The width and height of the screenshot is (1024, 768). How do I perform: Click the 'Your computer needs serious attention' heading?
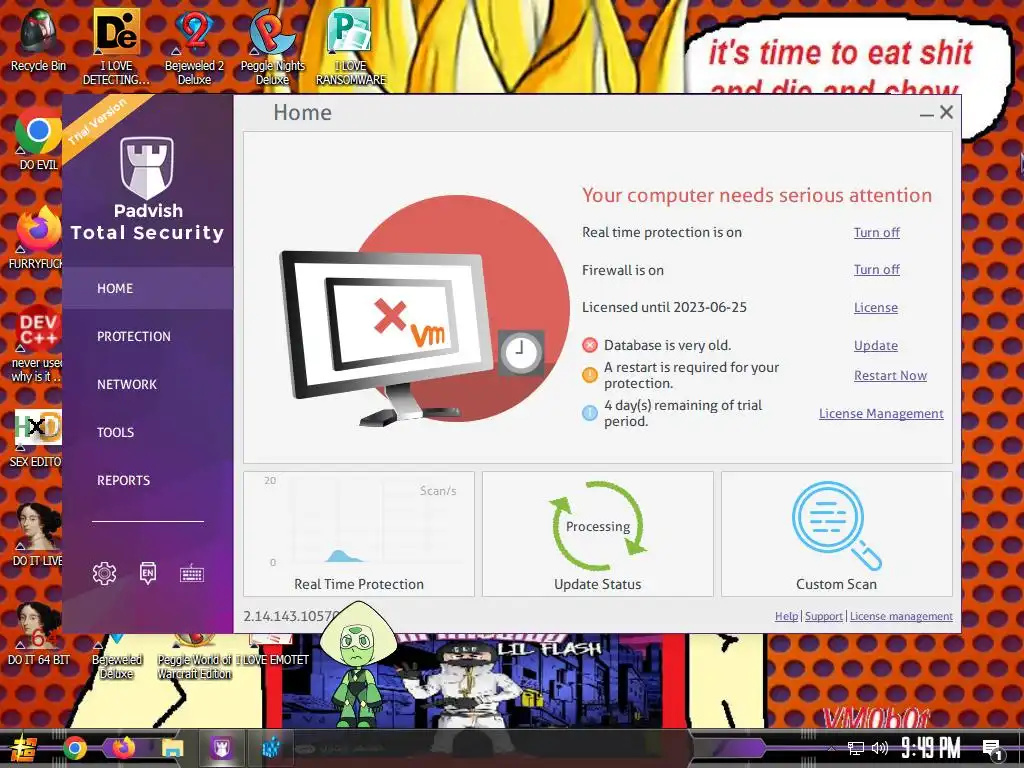[757, 195]
